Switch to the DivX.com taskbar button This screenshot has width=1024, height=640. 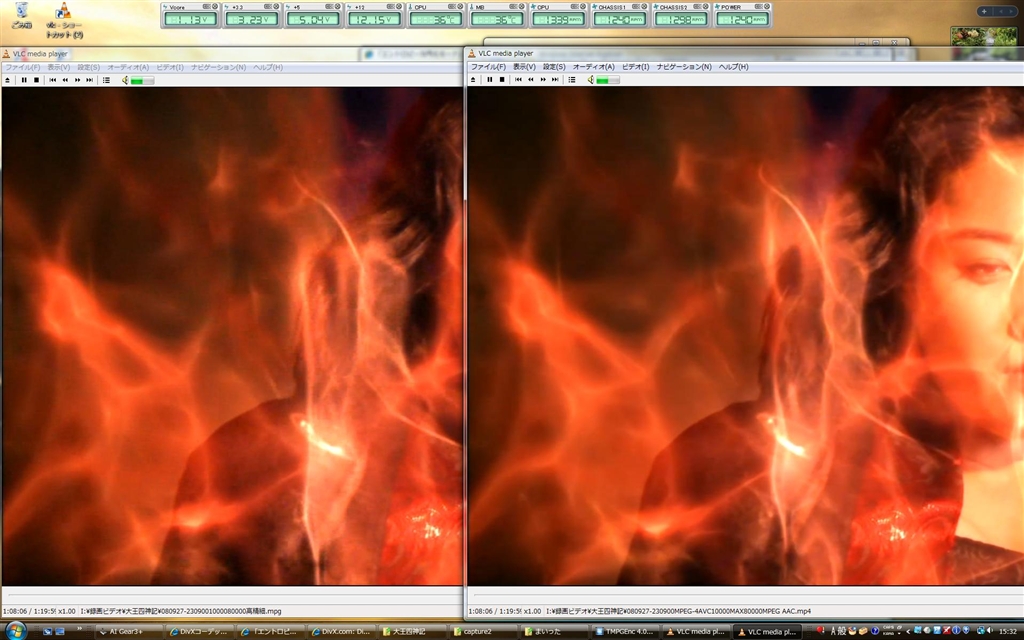click(x=342, y=632)
